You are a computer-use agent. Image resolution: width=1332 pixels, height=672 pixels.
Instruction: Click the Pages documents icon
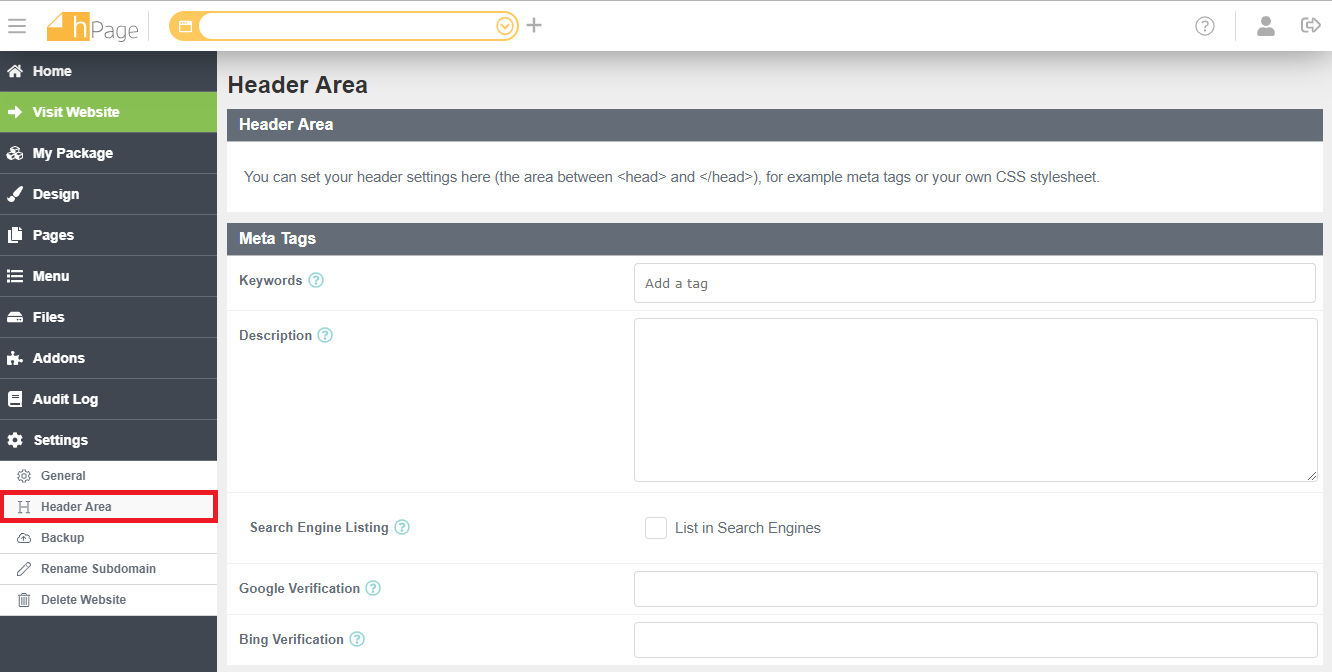click(15, 235)
